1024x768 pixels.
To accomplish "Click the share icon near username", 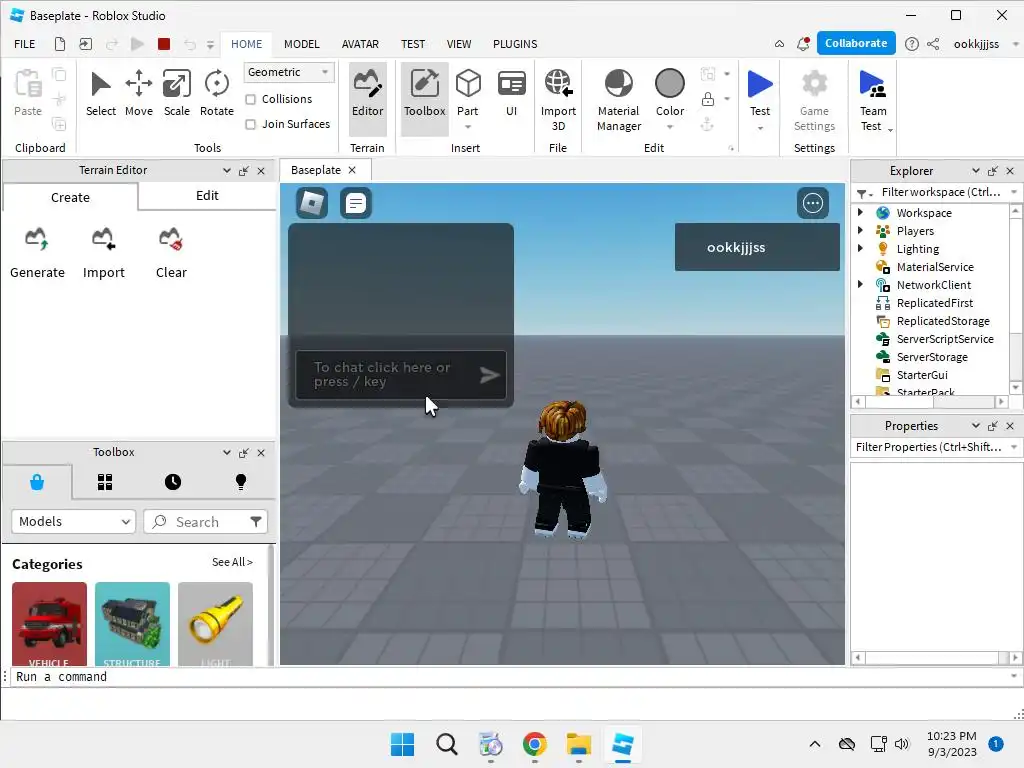I will pos(933,44).
